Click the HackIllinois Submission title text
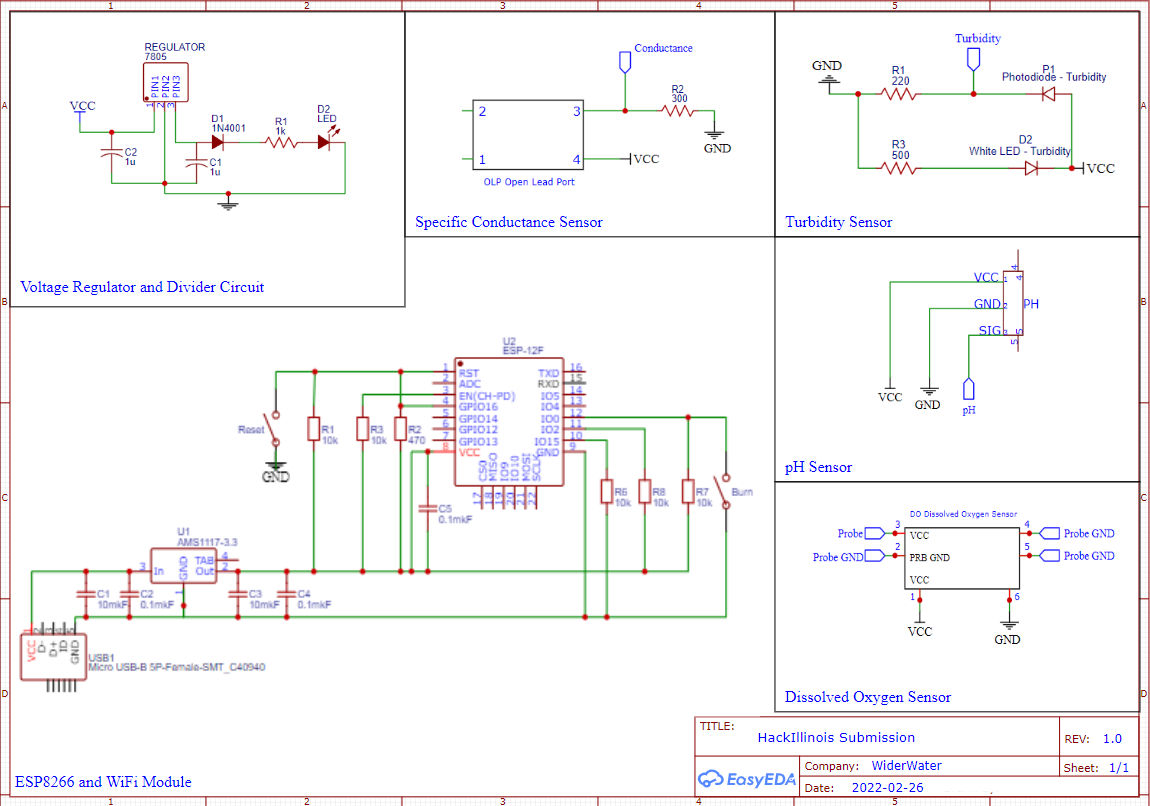 coord(836,738)
